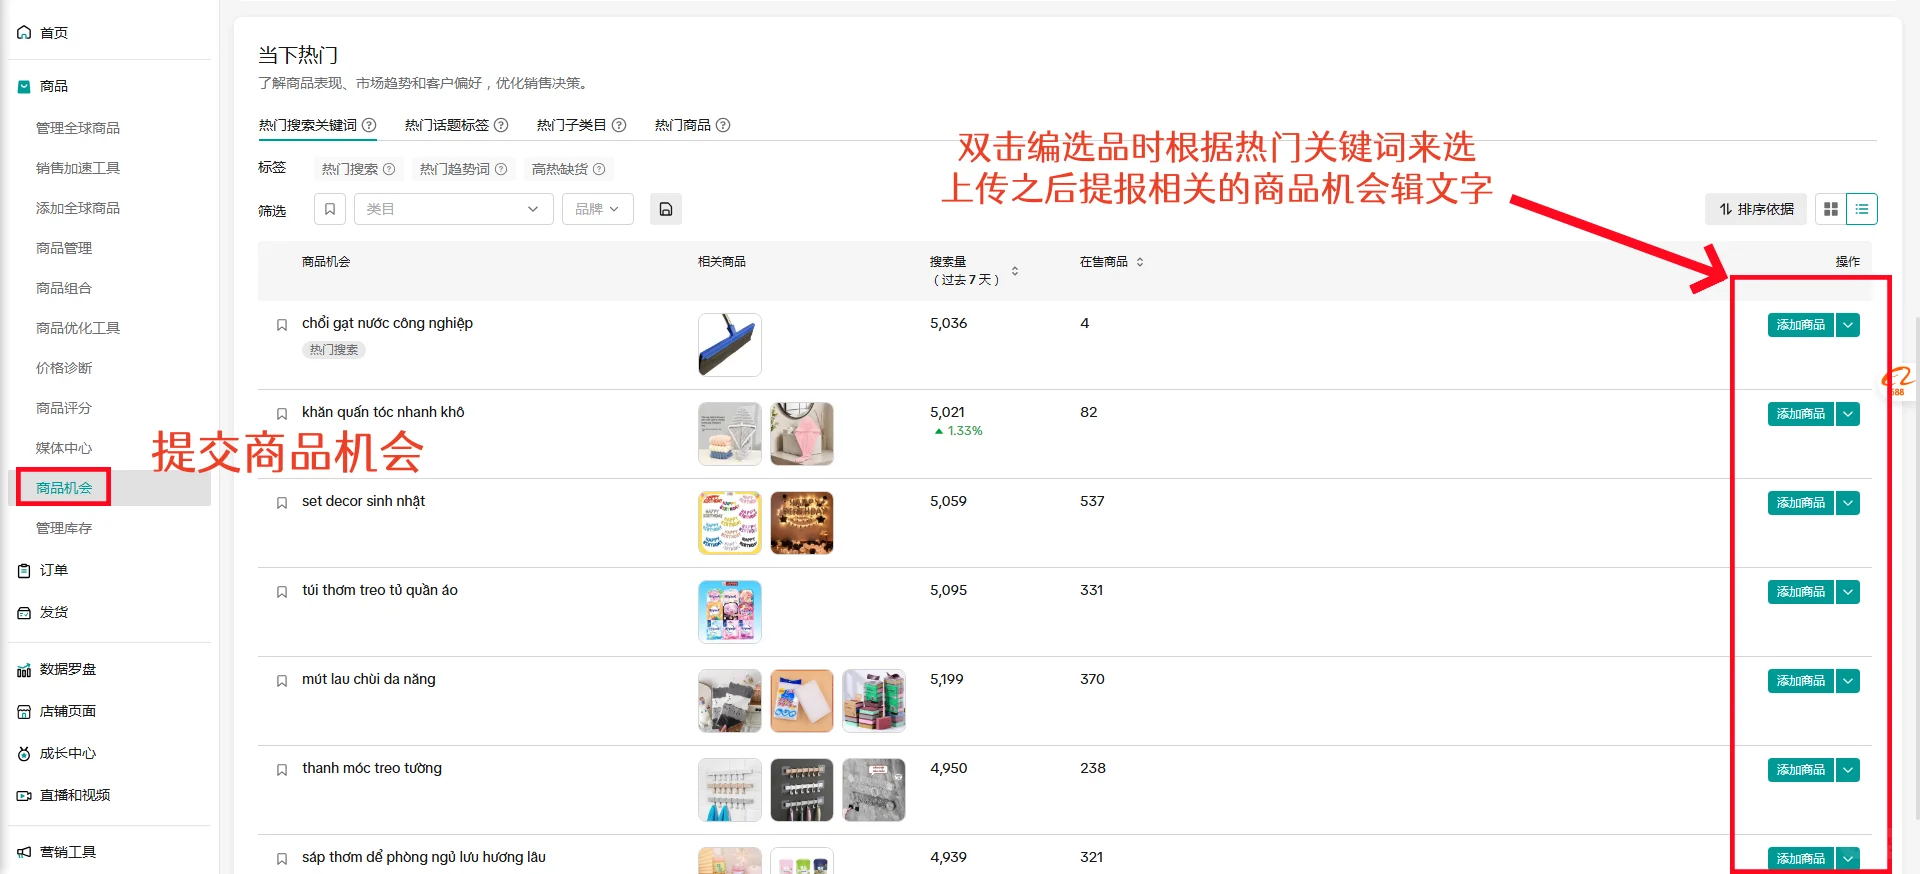Image resolution: width=1920 pixels, height=874 pixels.
Task: Bookmark the 'chổi gạt nước công nghiệp' keyword
Action: point(282,325)
